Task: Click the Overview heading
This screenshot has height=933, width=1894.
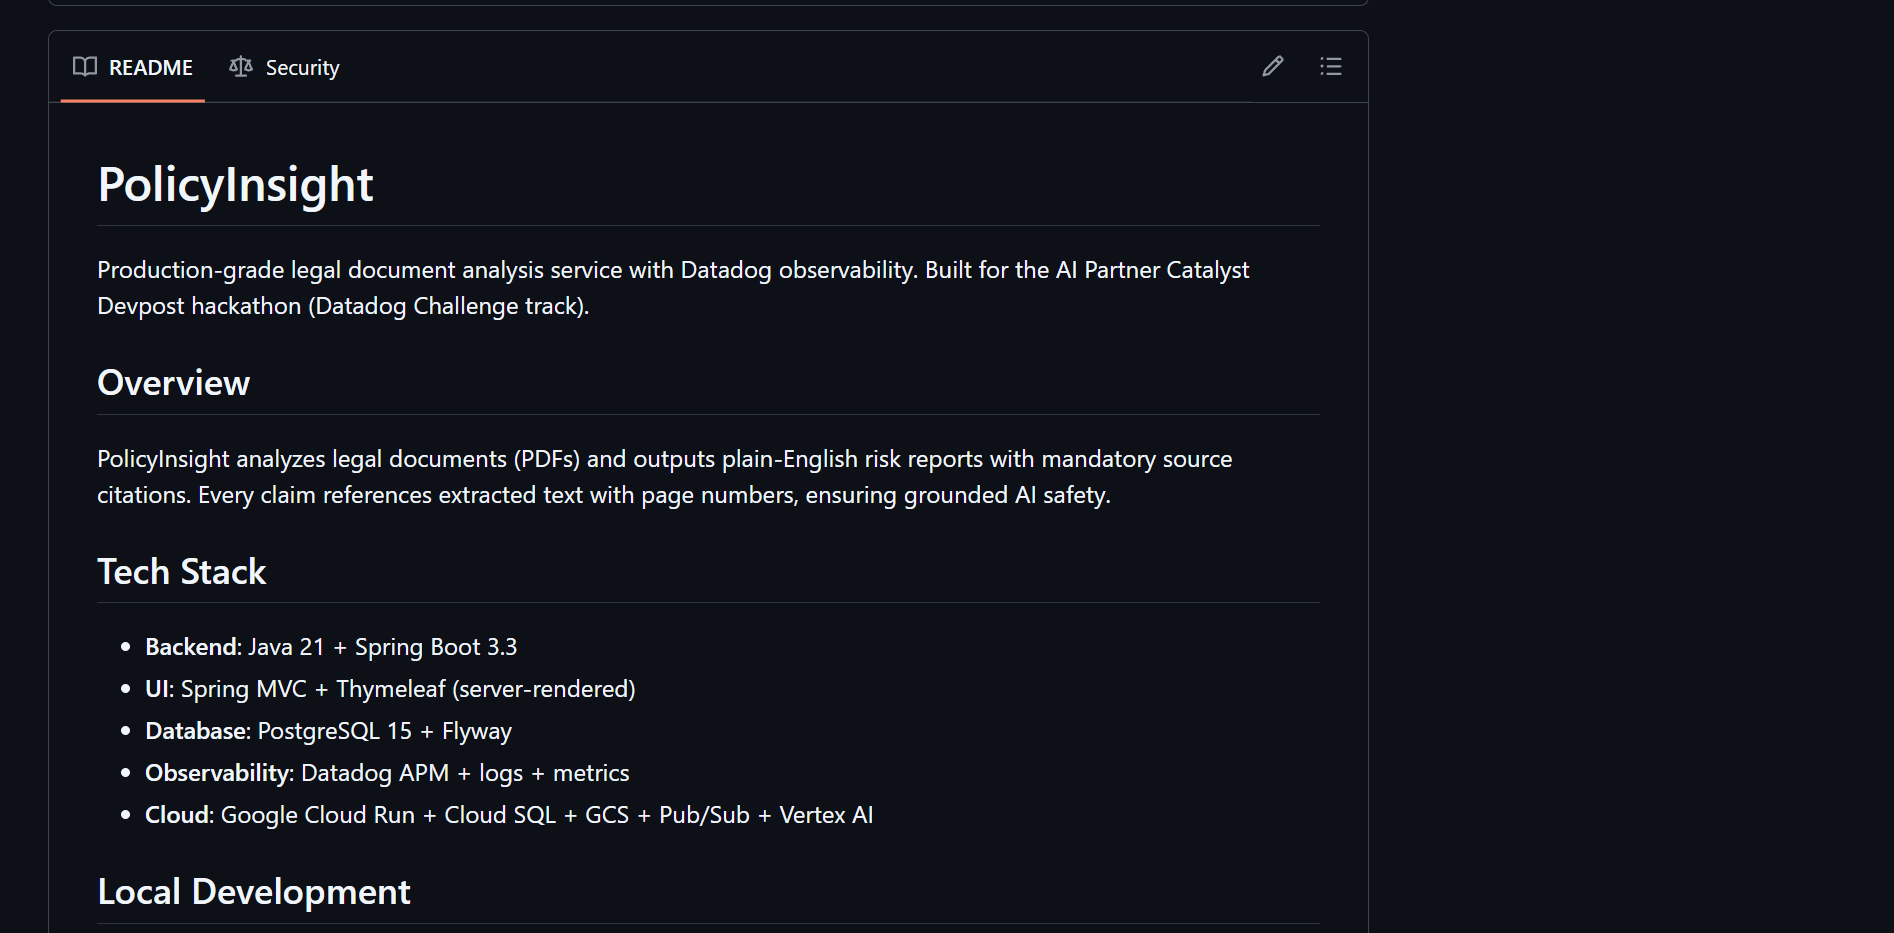Action: [174, 383]
